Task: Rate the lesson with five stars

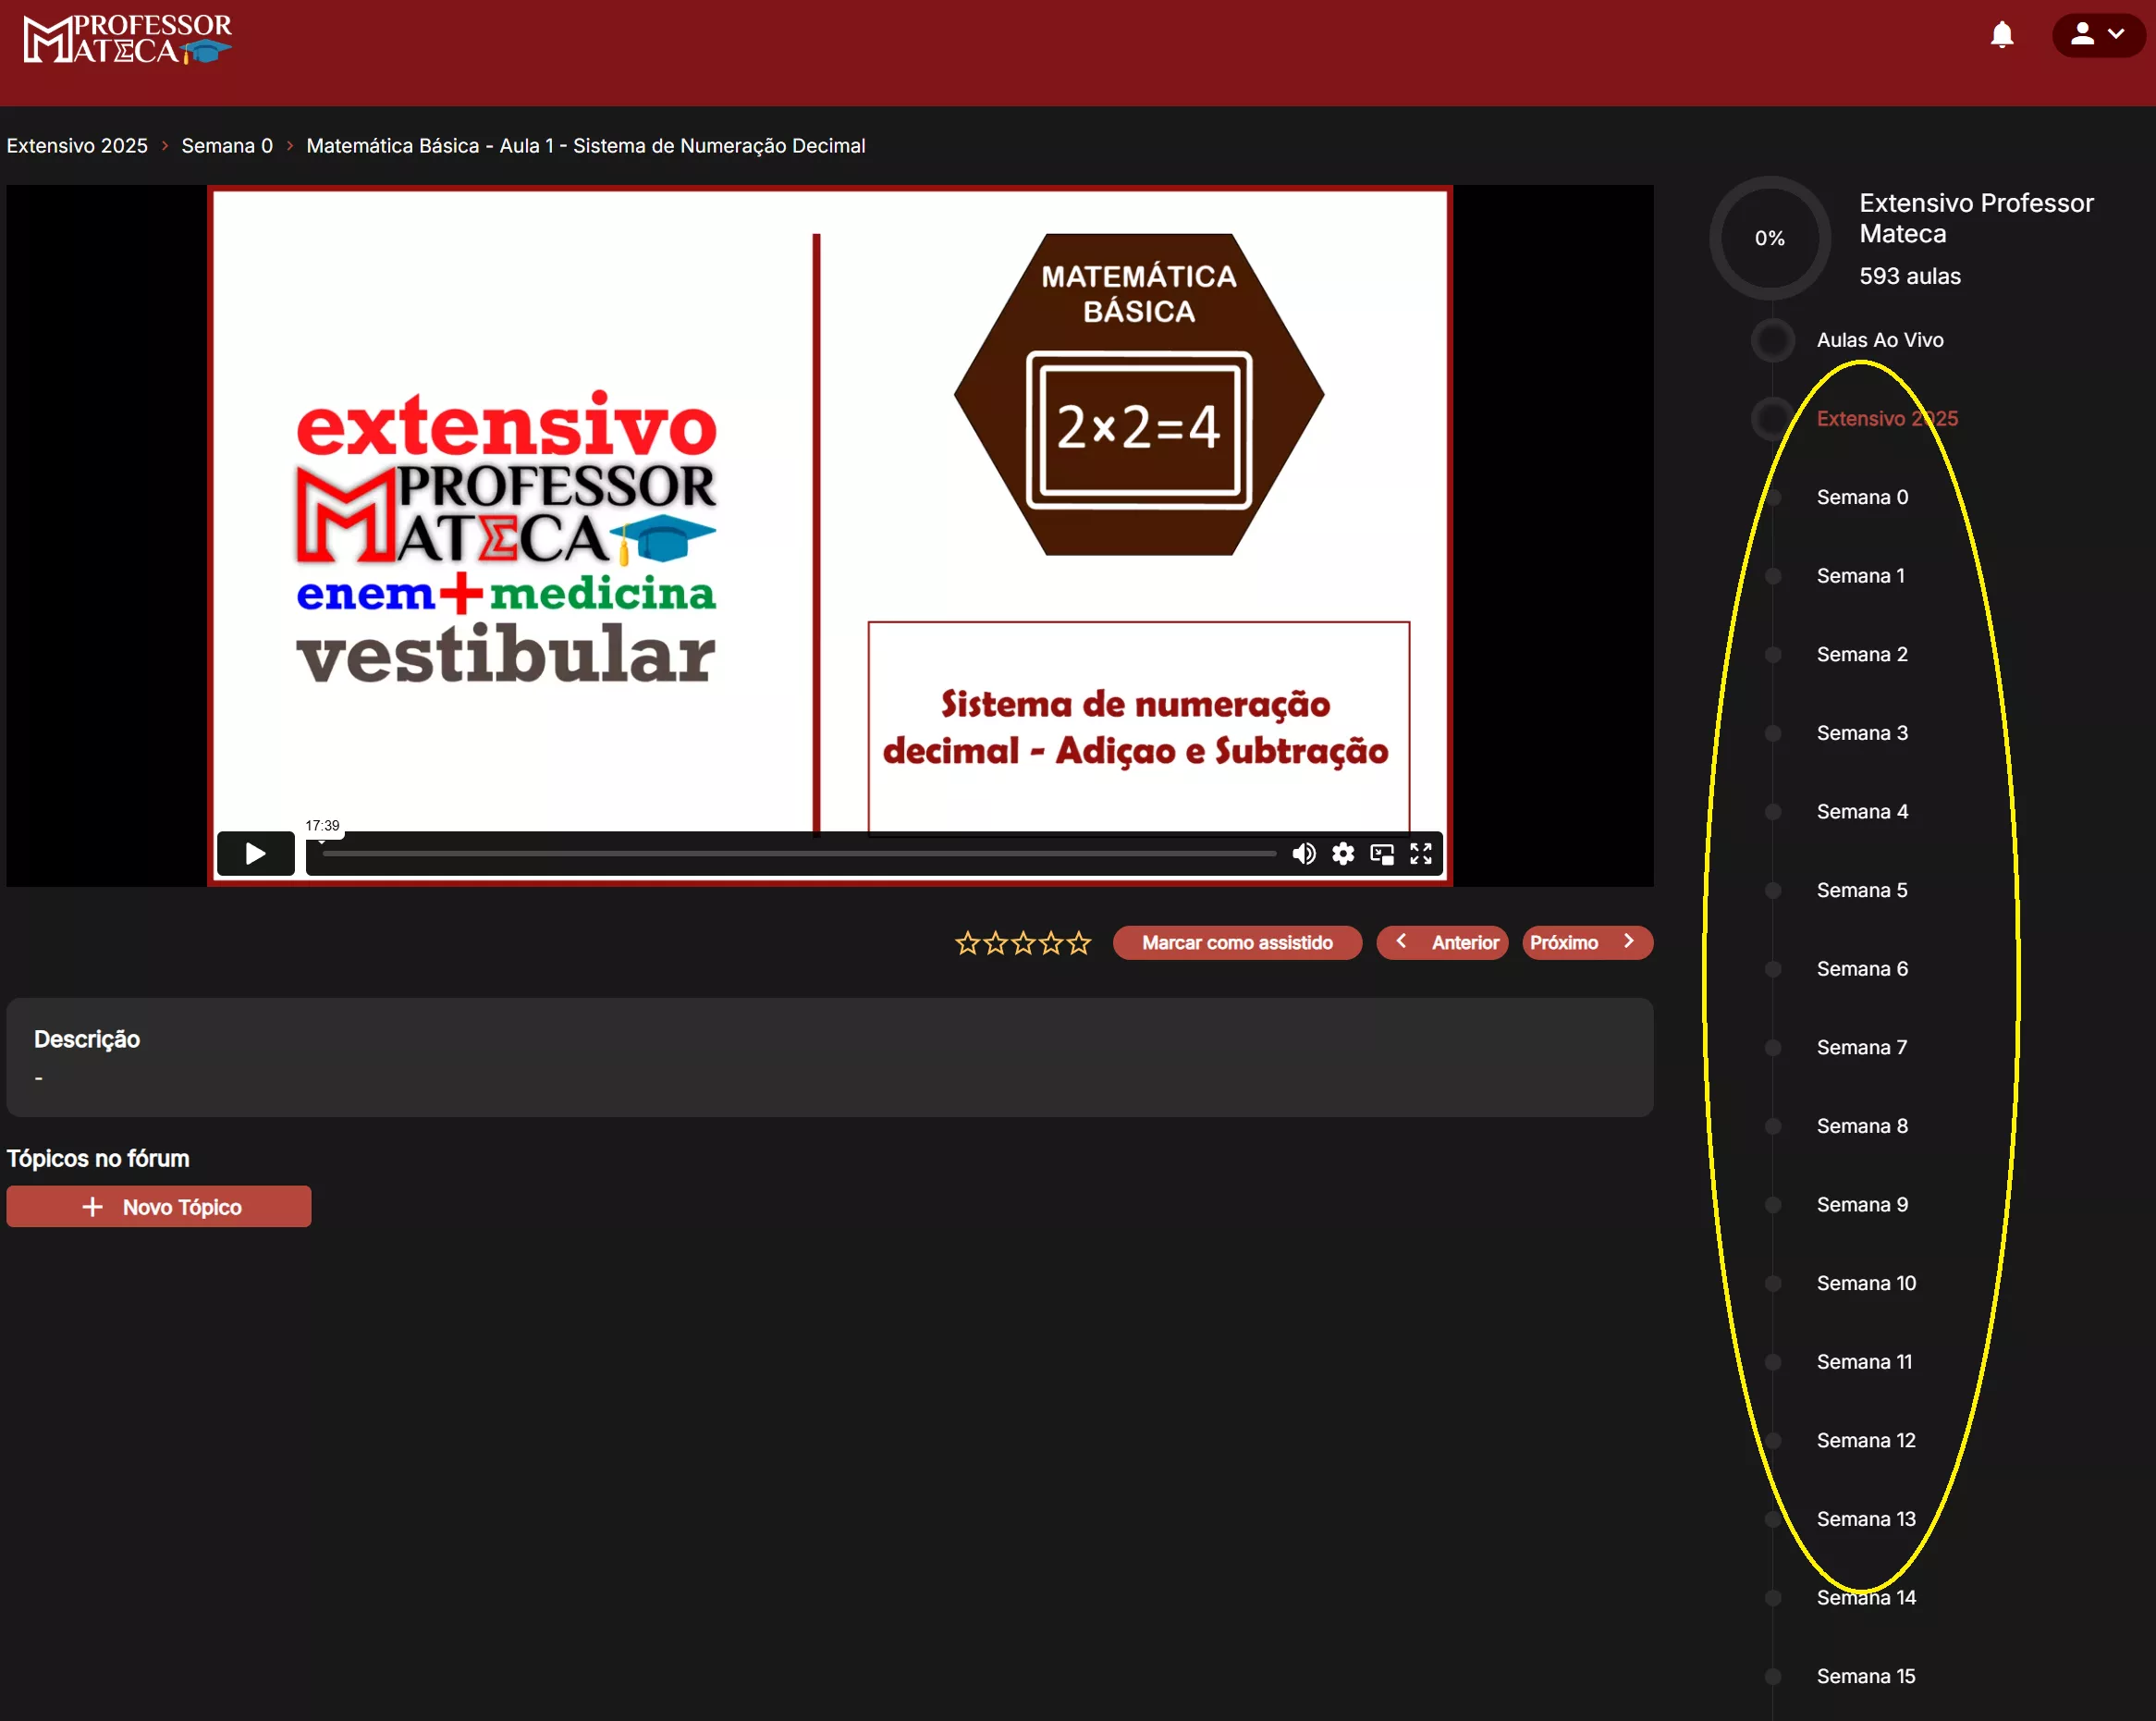Action: (x=1078, y=943)
